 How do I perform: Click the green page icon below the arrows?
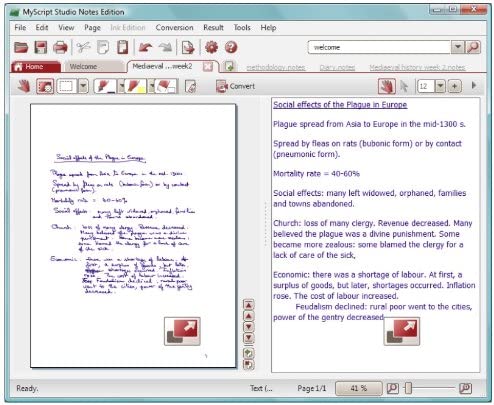point(248,353)
